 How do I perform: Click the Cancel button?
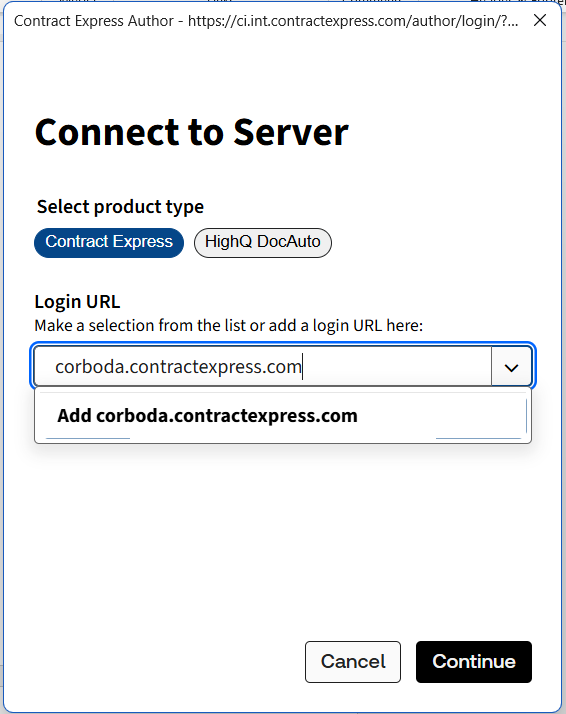(353, 662)
